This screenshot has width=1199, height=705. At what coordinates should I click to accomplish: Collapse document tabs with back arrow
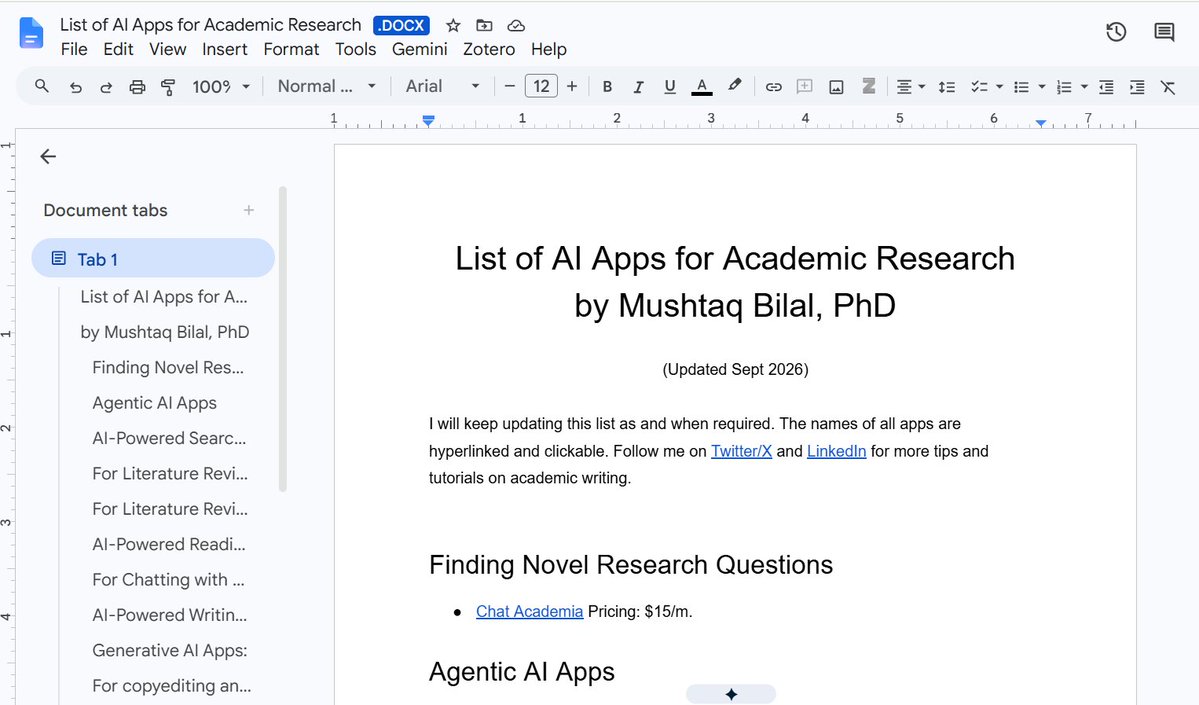point(48,156)
